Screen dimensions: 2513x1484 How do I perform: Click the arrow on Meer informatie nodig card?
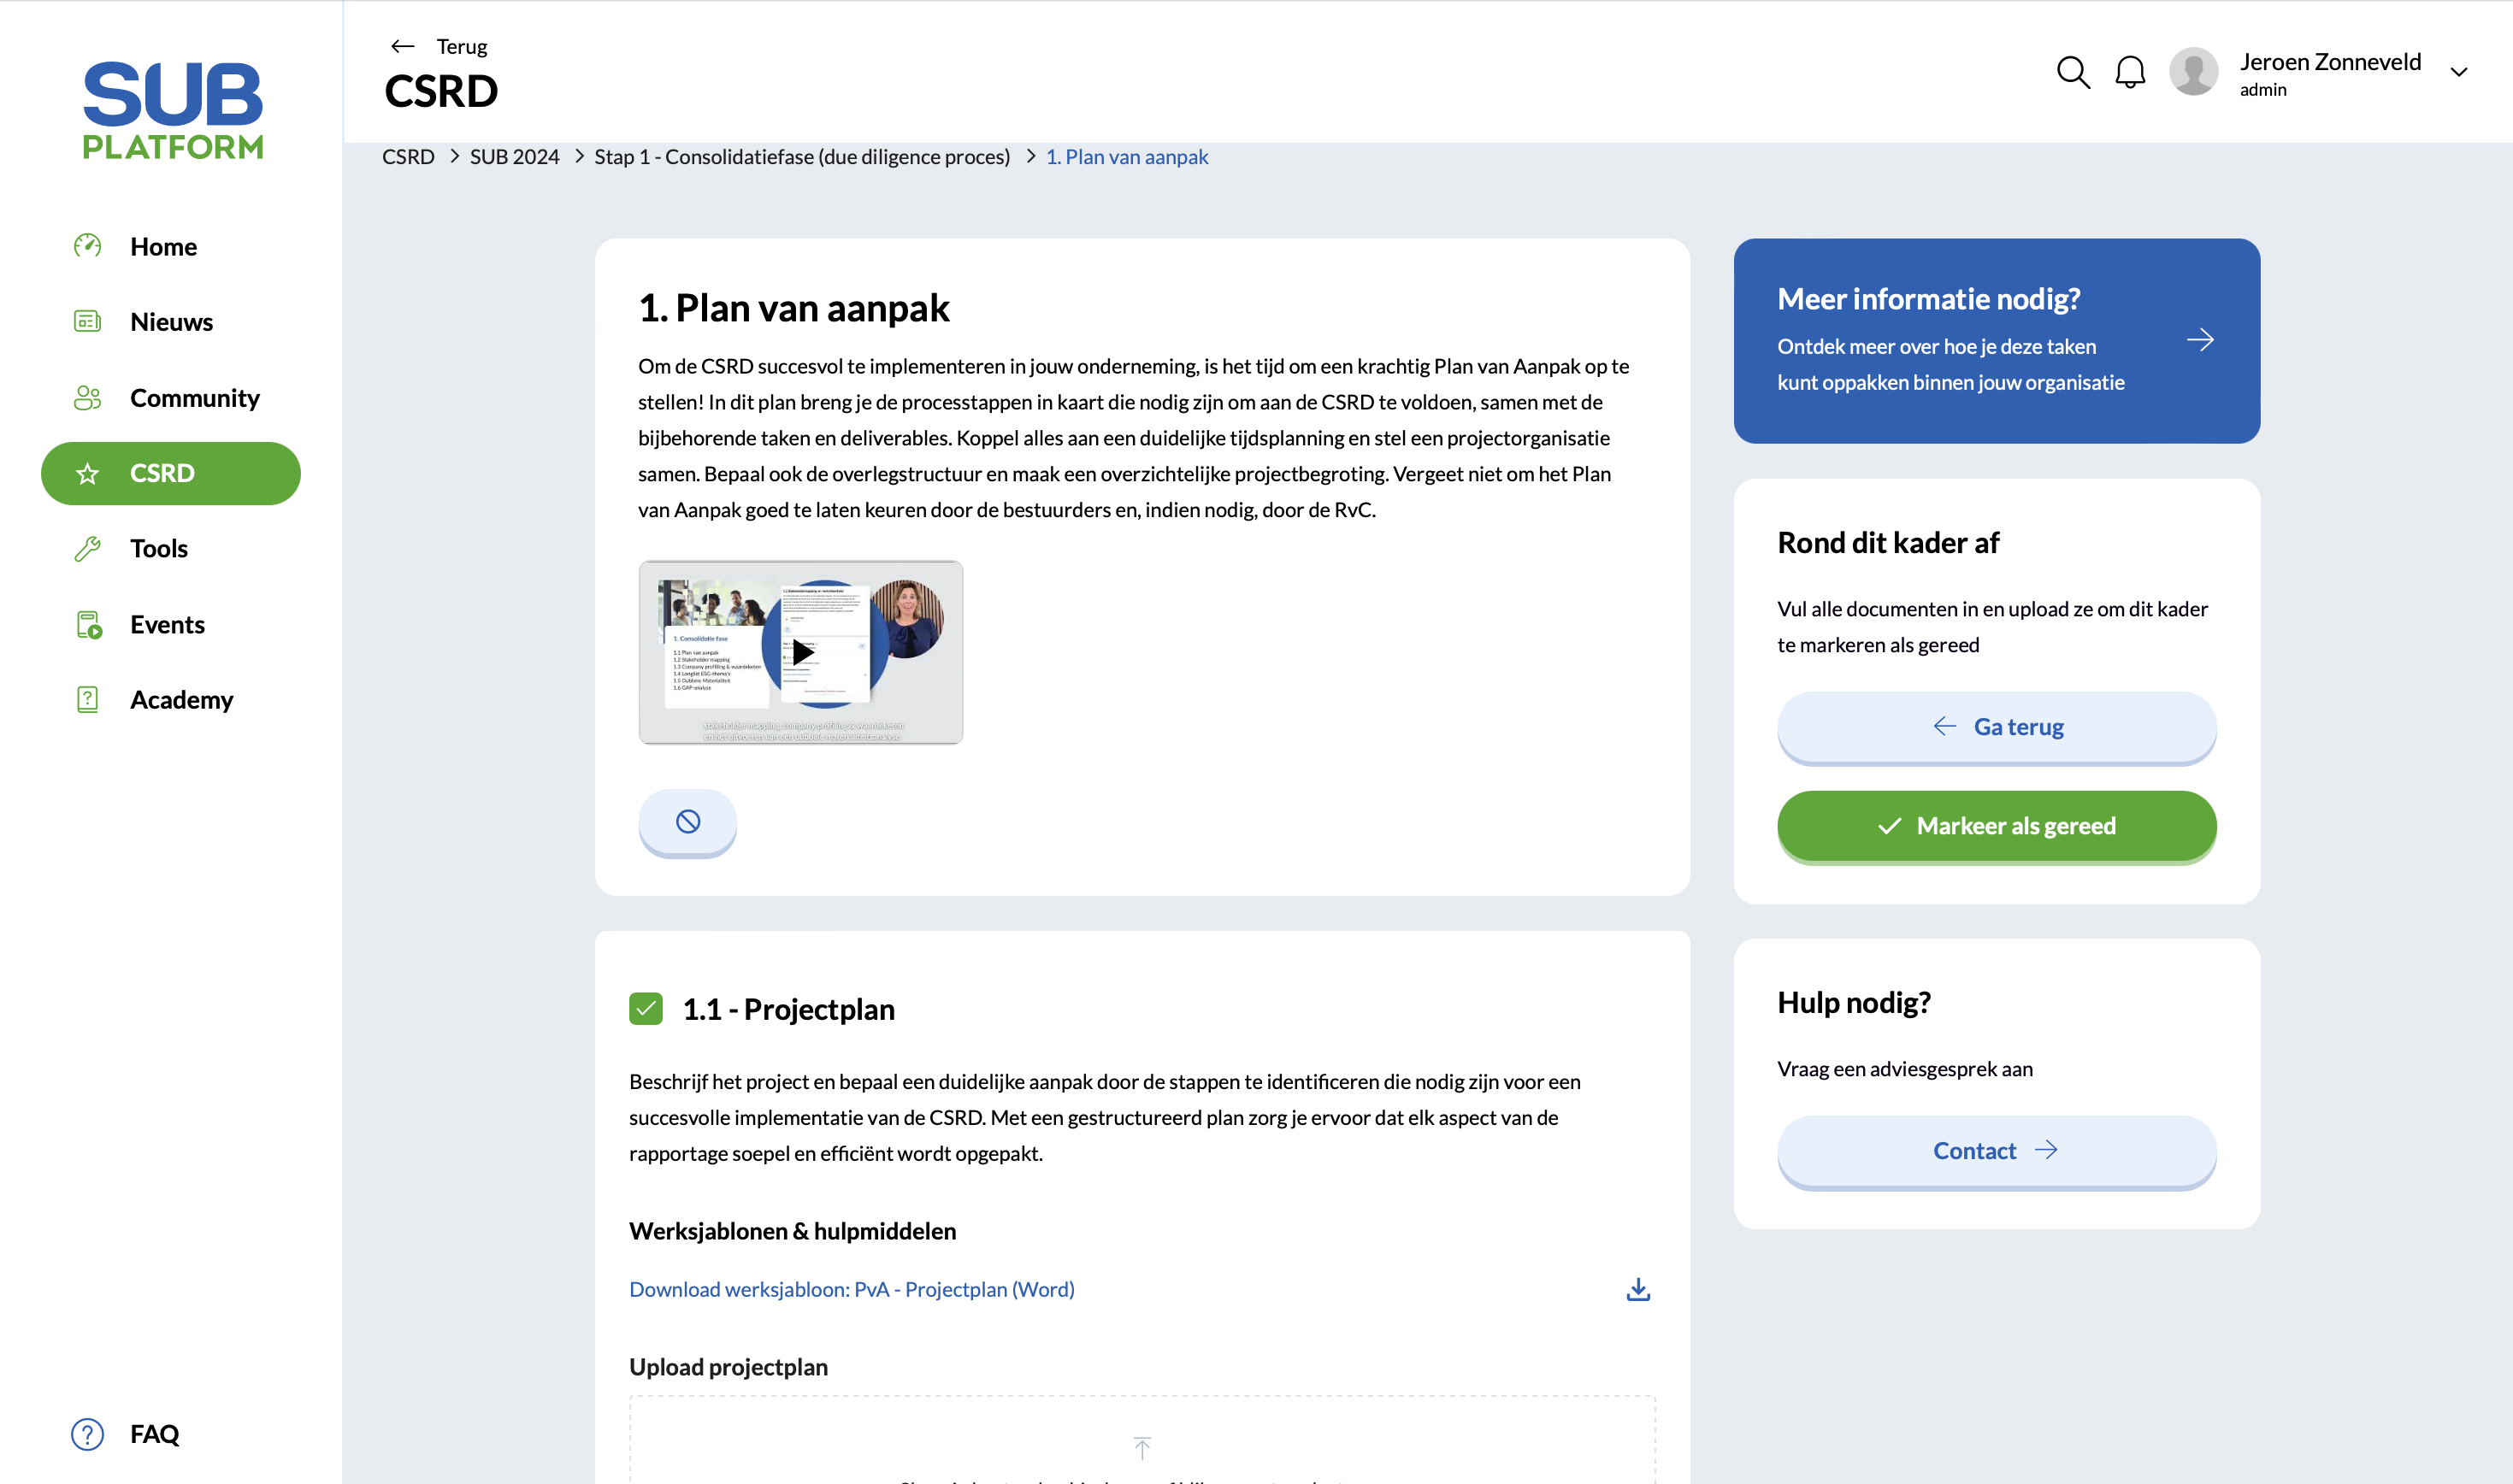[2200, 340]
